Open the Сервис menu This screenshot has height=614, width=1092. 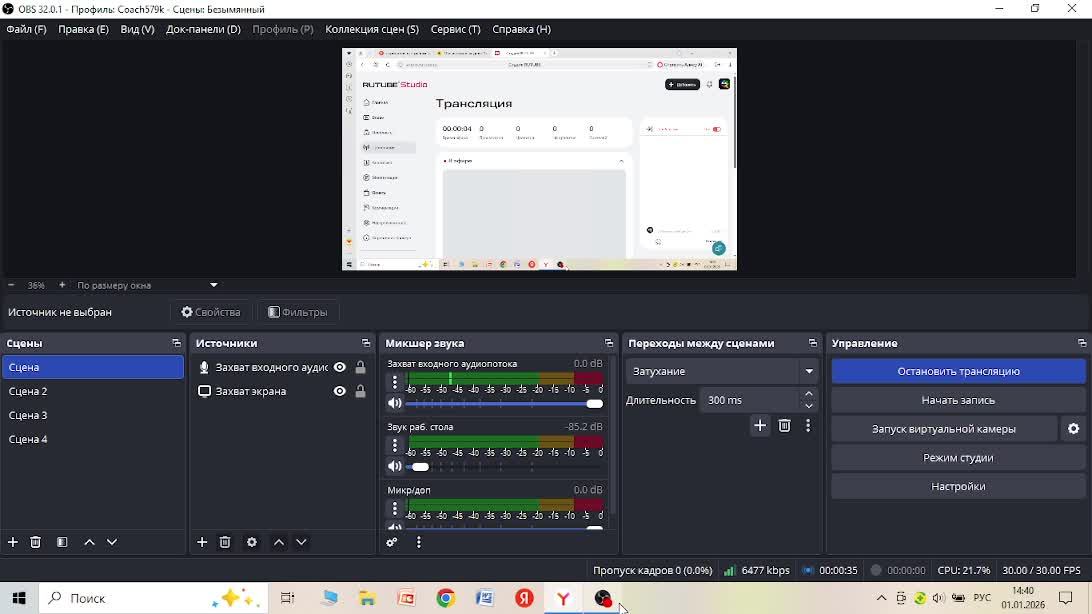(x=455, y=29)
